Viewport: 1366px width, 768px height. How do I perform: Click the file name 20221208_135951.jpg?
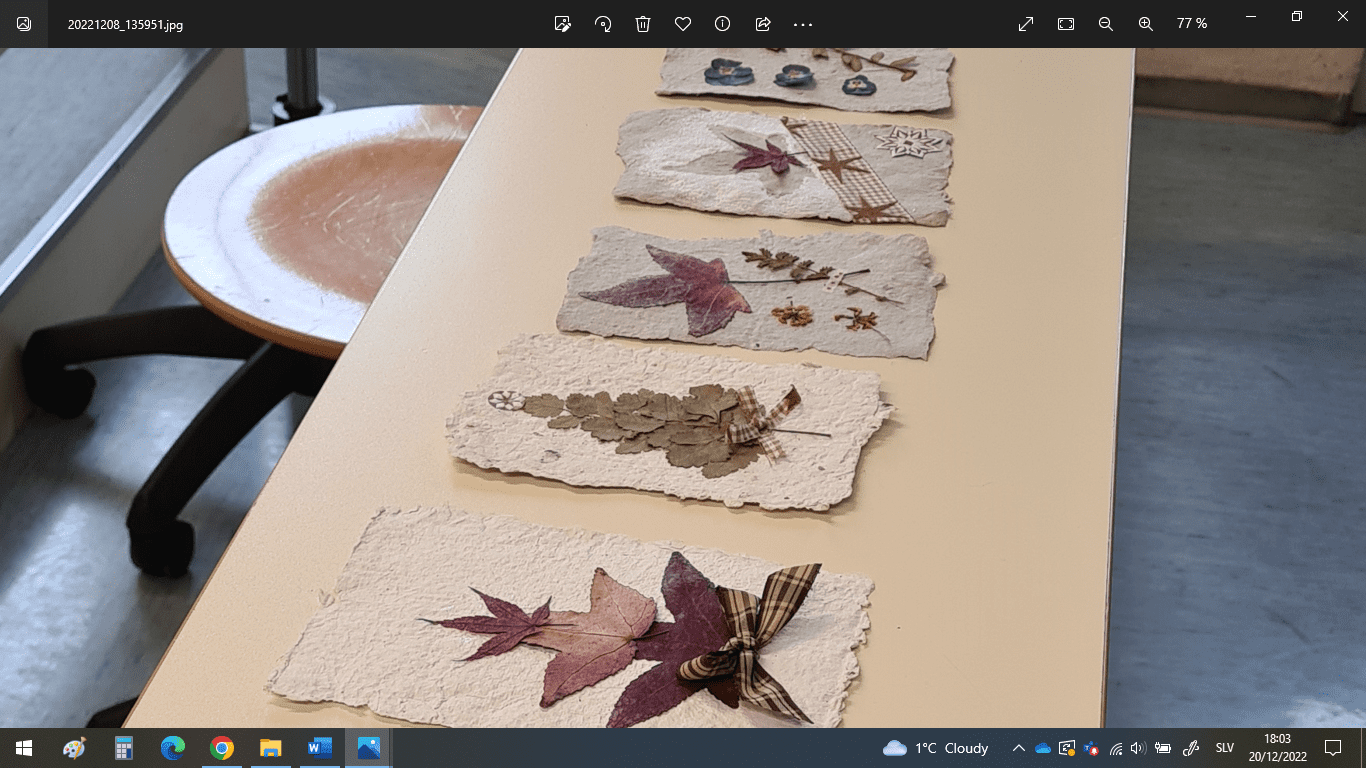click(125, 24)
